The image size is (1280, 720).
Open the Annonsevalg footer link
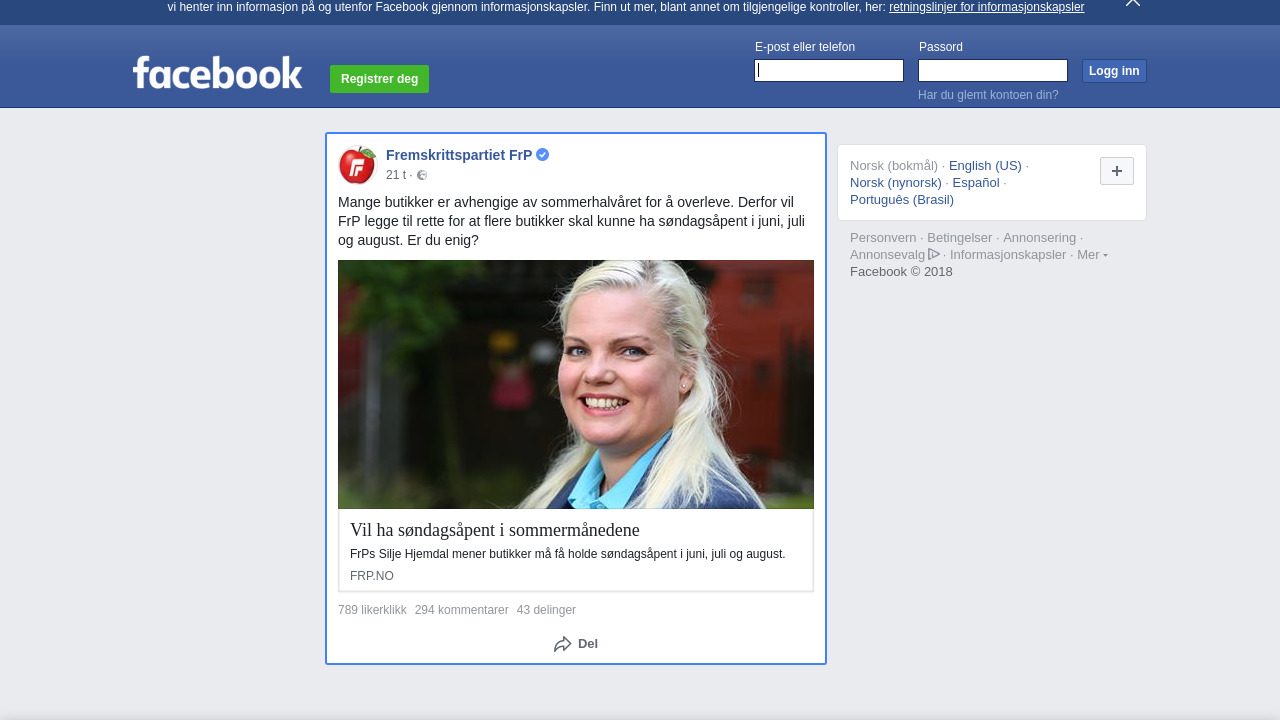(x=895, y=255)
